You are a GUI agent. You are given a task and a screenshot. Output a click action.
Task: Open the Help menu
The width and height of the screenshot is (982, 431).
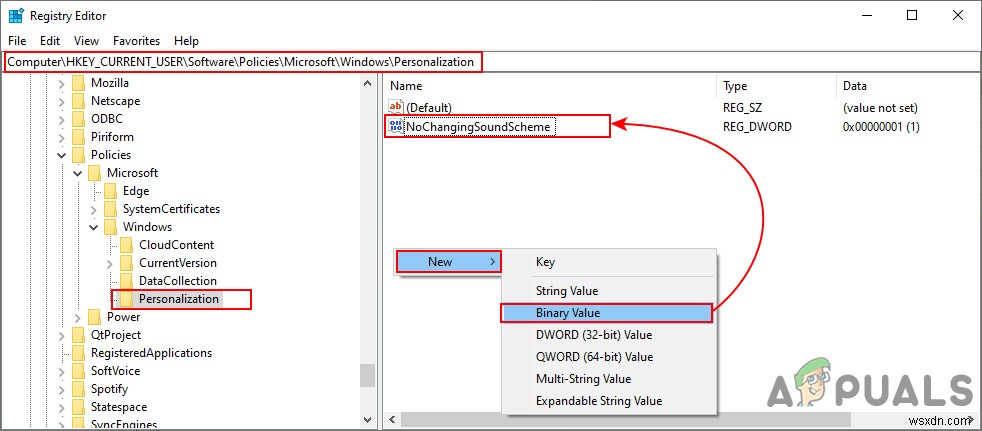[186, 41]
